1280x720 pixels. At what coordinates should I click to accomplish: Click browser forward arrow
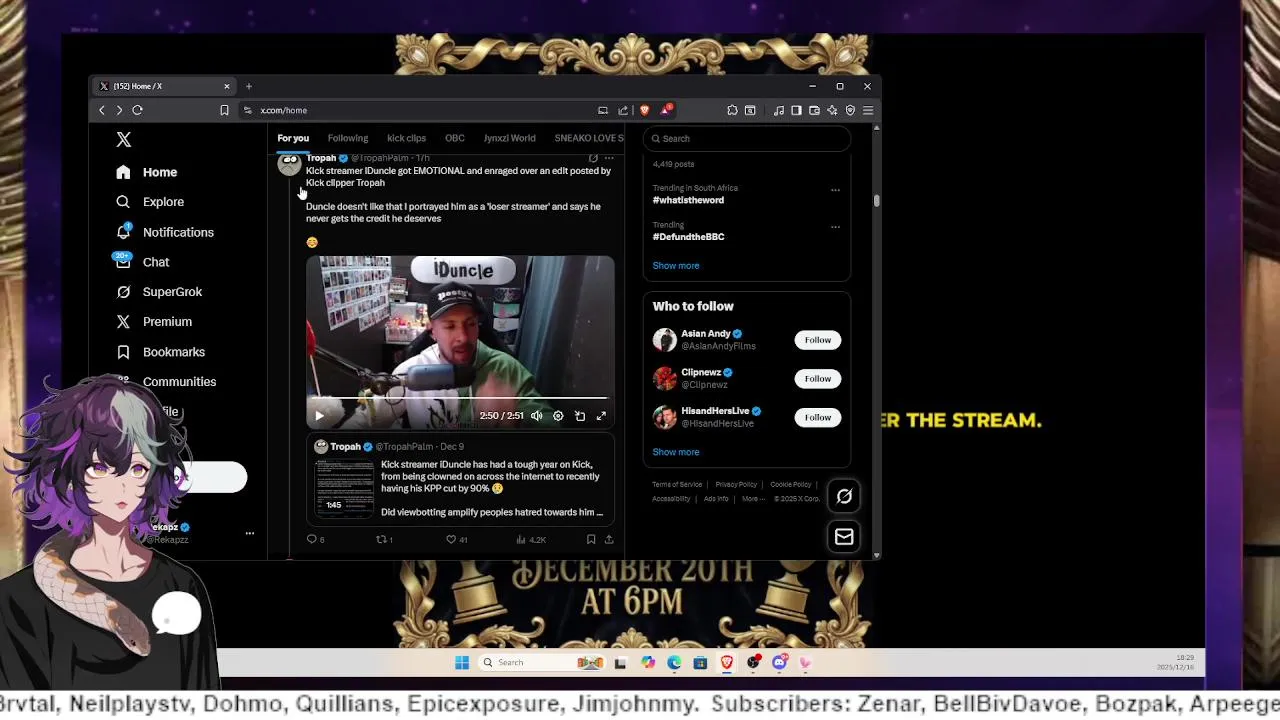[x=119, y=110]
